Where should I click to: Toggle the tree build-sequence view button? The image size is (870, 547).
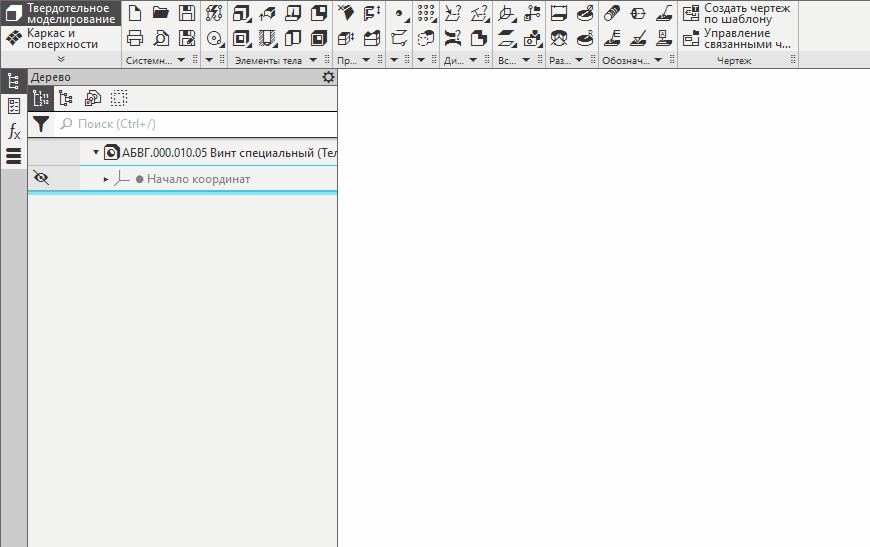pyautogui.click(x=41, y=98)
